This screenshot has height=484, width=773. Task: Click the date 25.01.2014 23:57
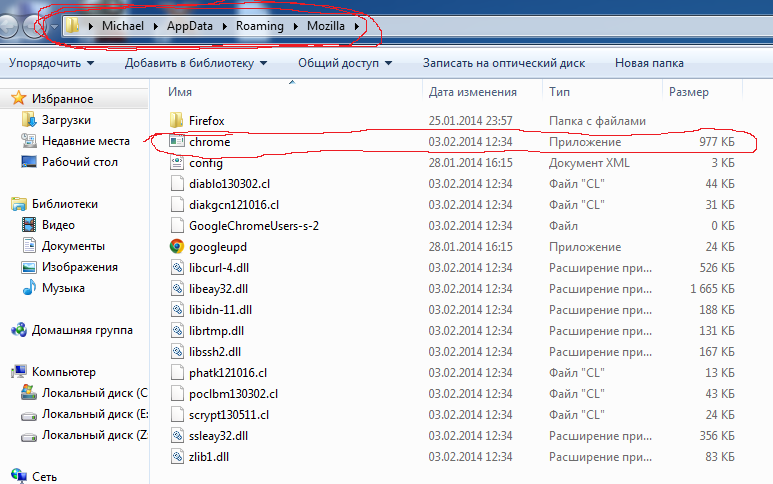click(x=470, y=121)
